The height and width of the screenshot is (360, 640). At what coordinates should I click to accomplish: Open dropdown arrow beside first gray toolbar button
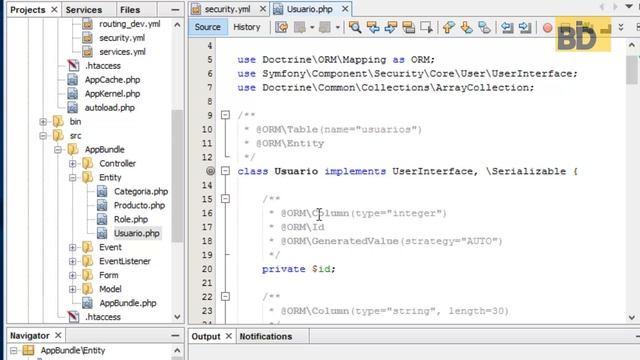[x=312, y=27]
